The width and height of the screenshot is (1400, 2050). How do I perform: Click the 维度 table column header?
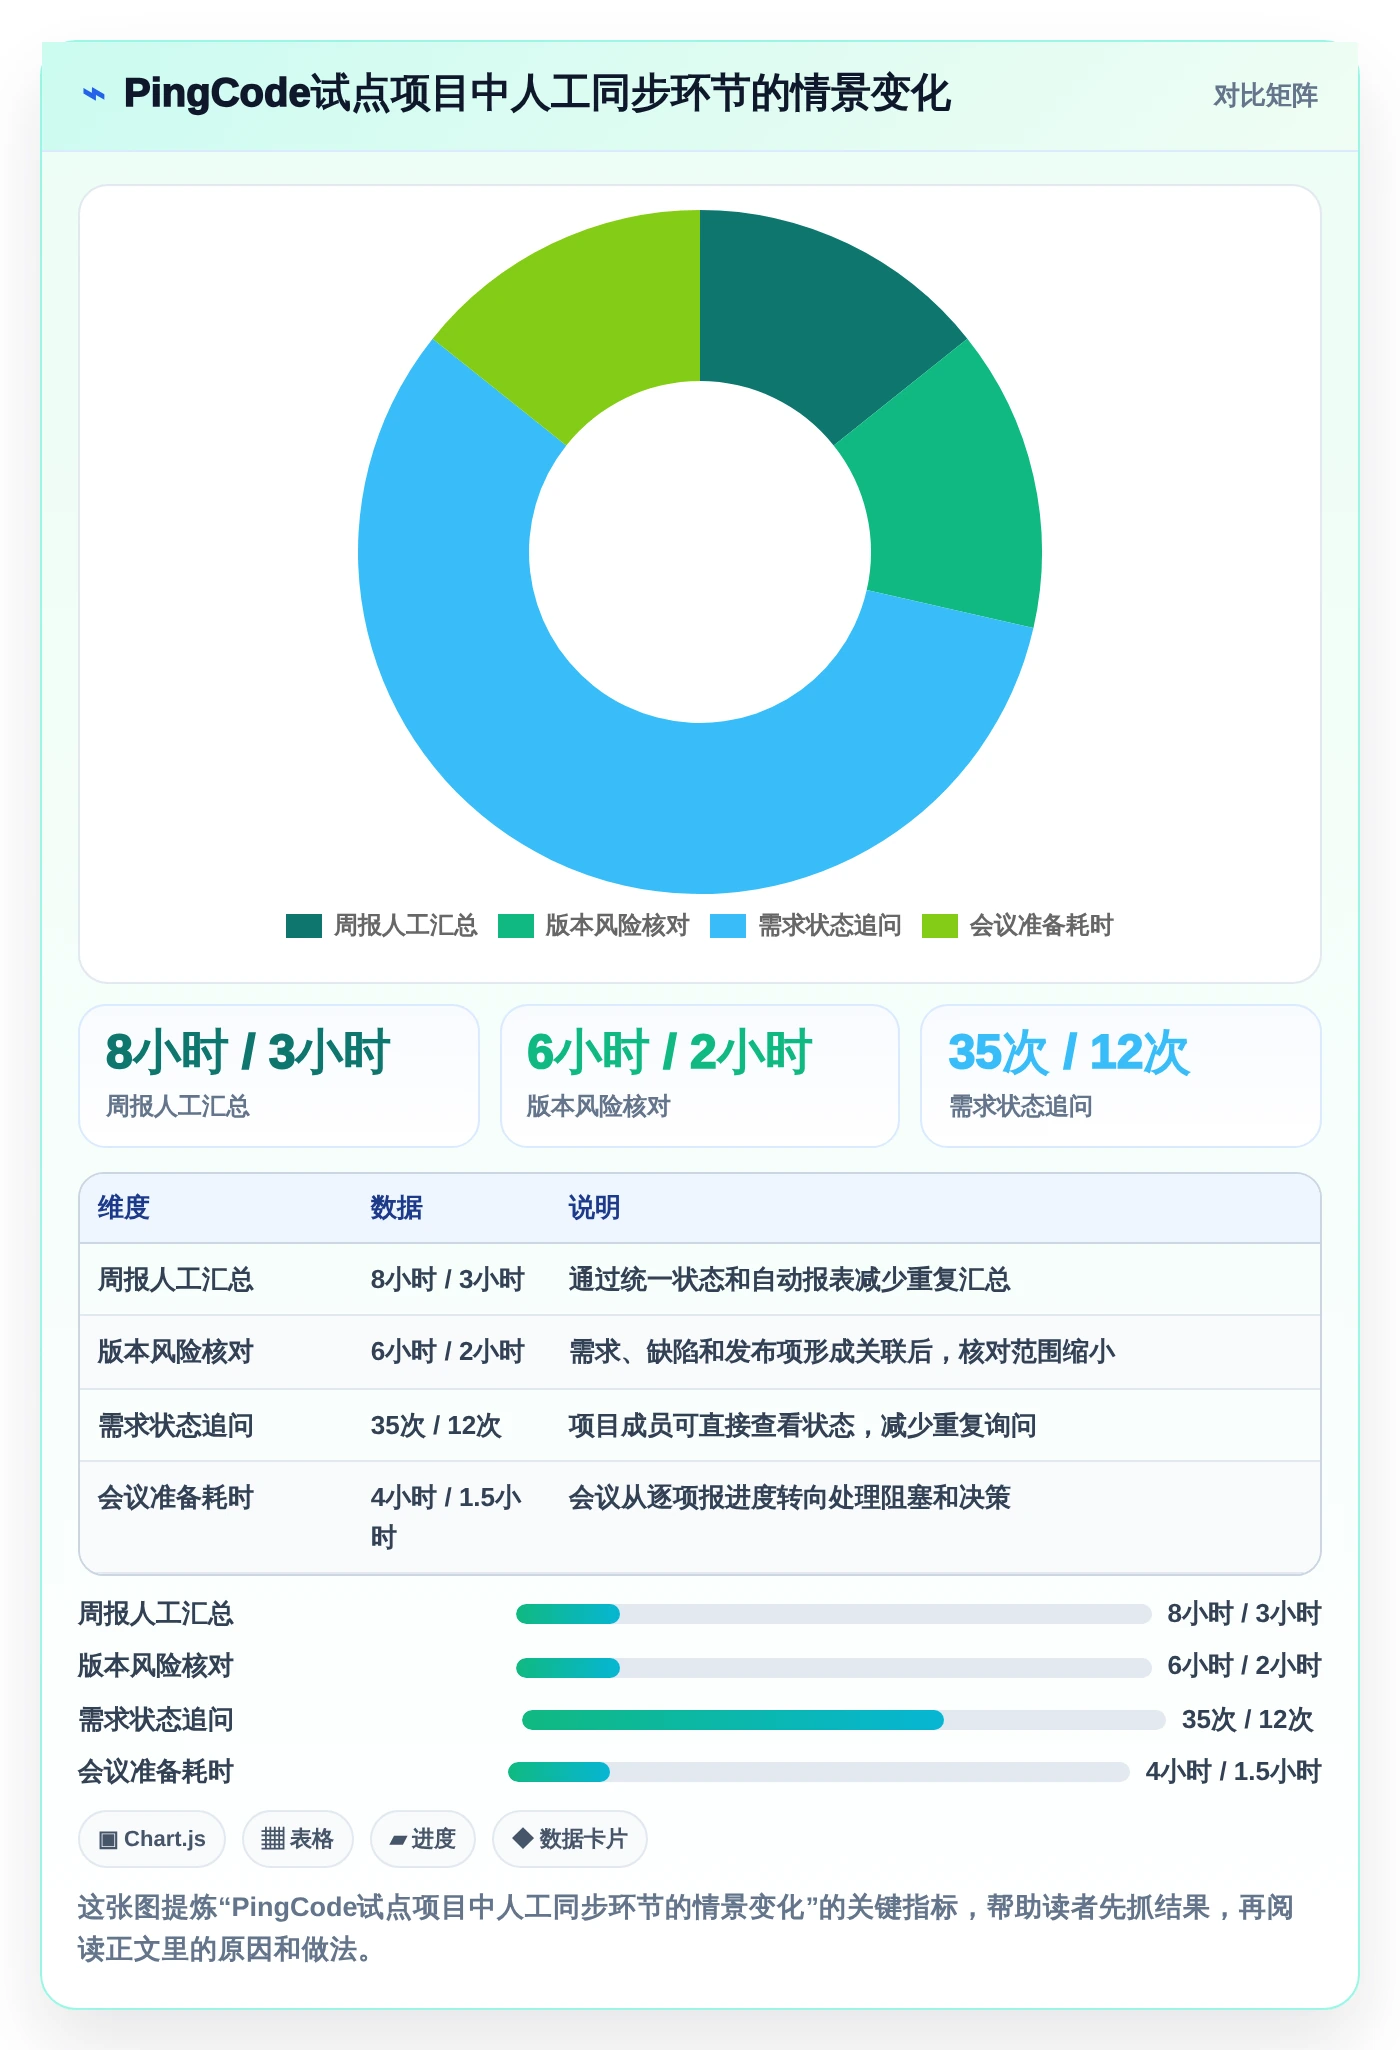[x=124, y=1208]
